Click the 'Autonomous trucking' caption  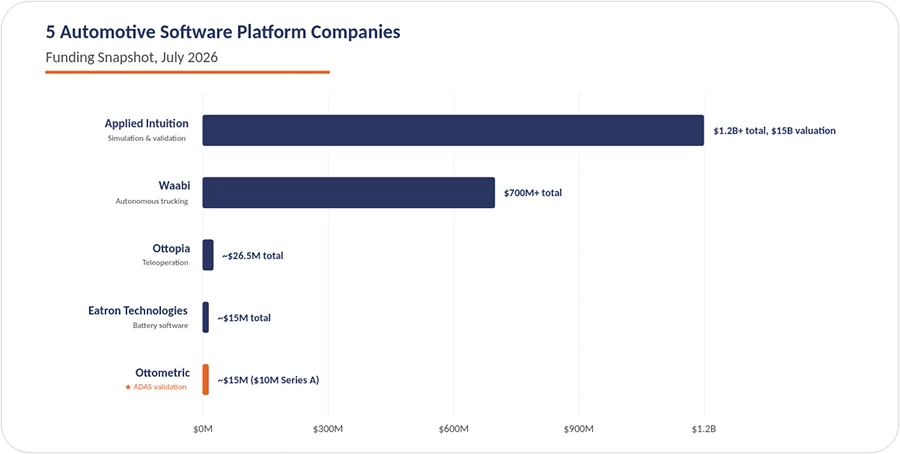click(x=152, y=201)
